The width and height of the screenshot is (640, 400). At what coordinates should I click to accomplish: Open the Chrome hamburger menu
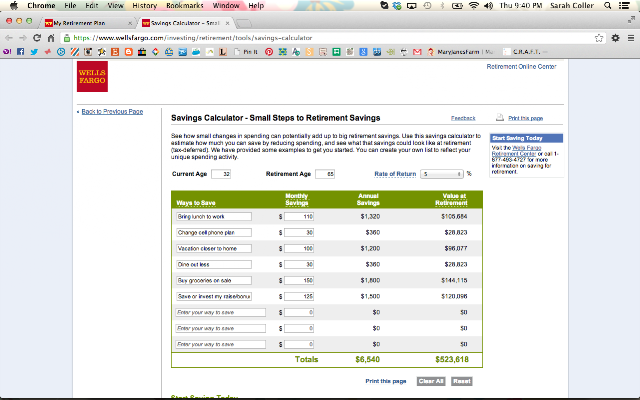click(631, 38)
